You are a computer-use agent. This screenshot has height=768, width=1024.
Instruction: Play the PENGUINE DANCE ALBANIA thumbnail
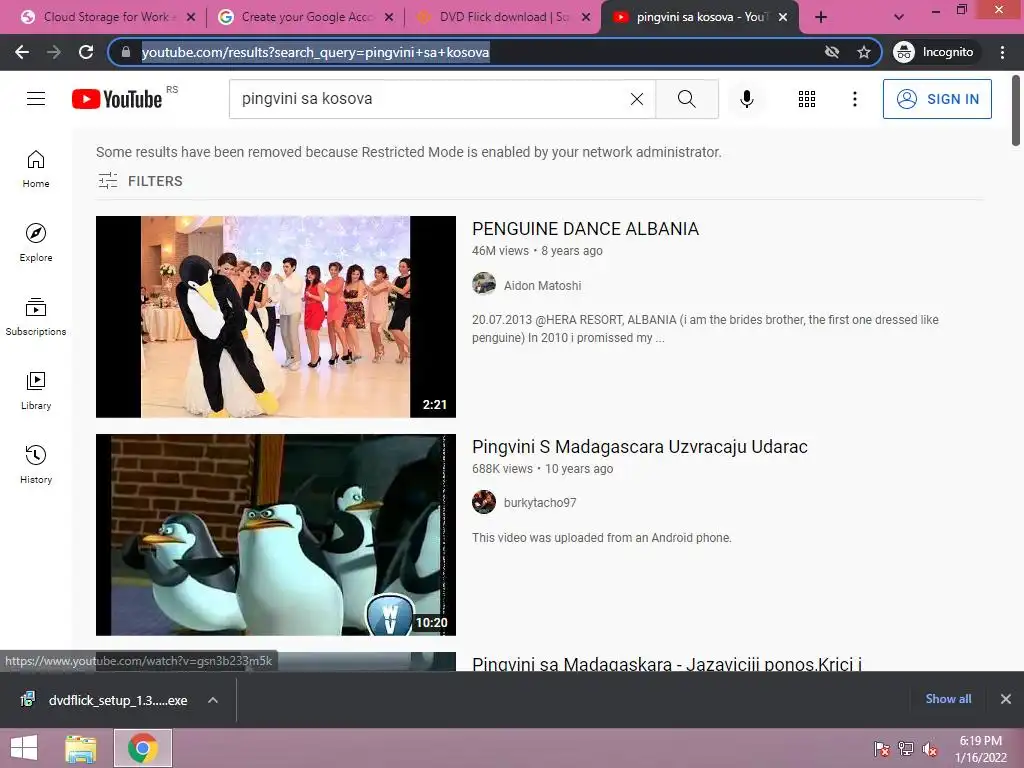[x=276, y=317]
